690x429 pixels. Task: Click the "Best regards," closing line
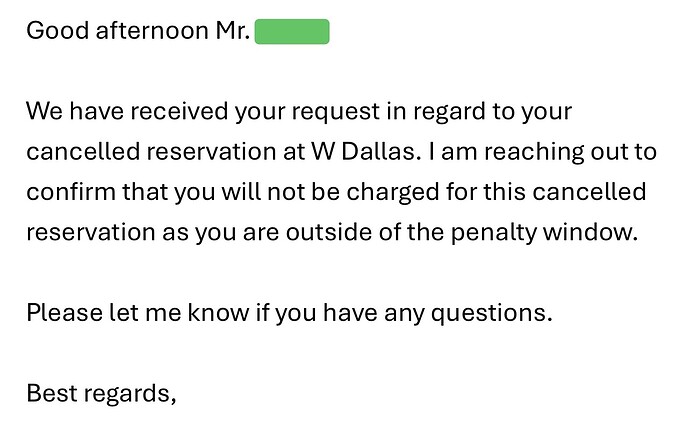coord(101,393)
